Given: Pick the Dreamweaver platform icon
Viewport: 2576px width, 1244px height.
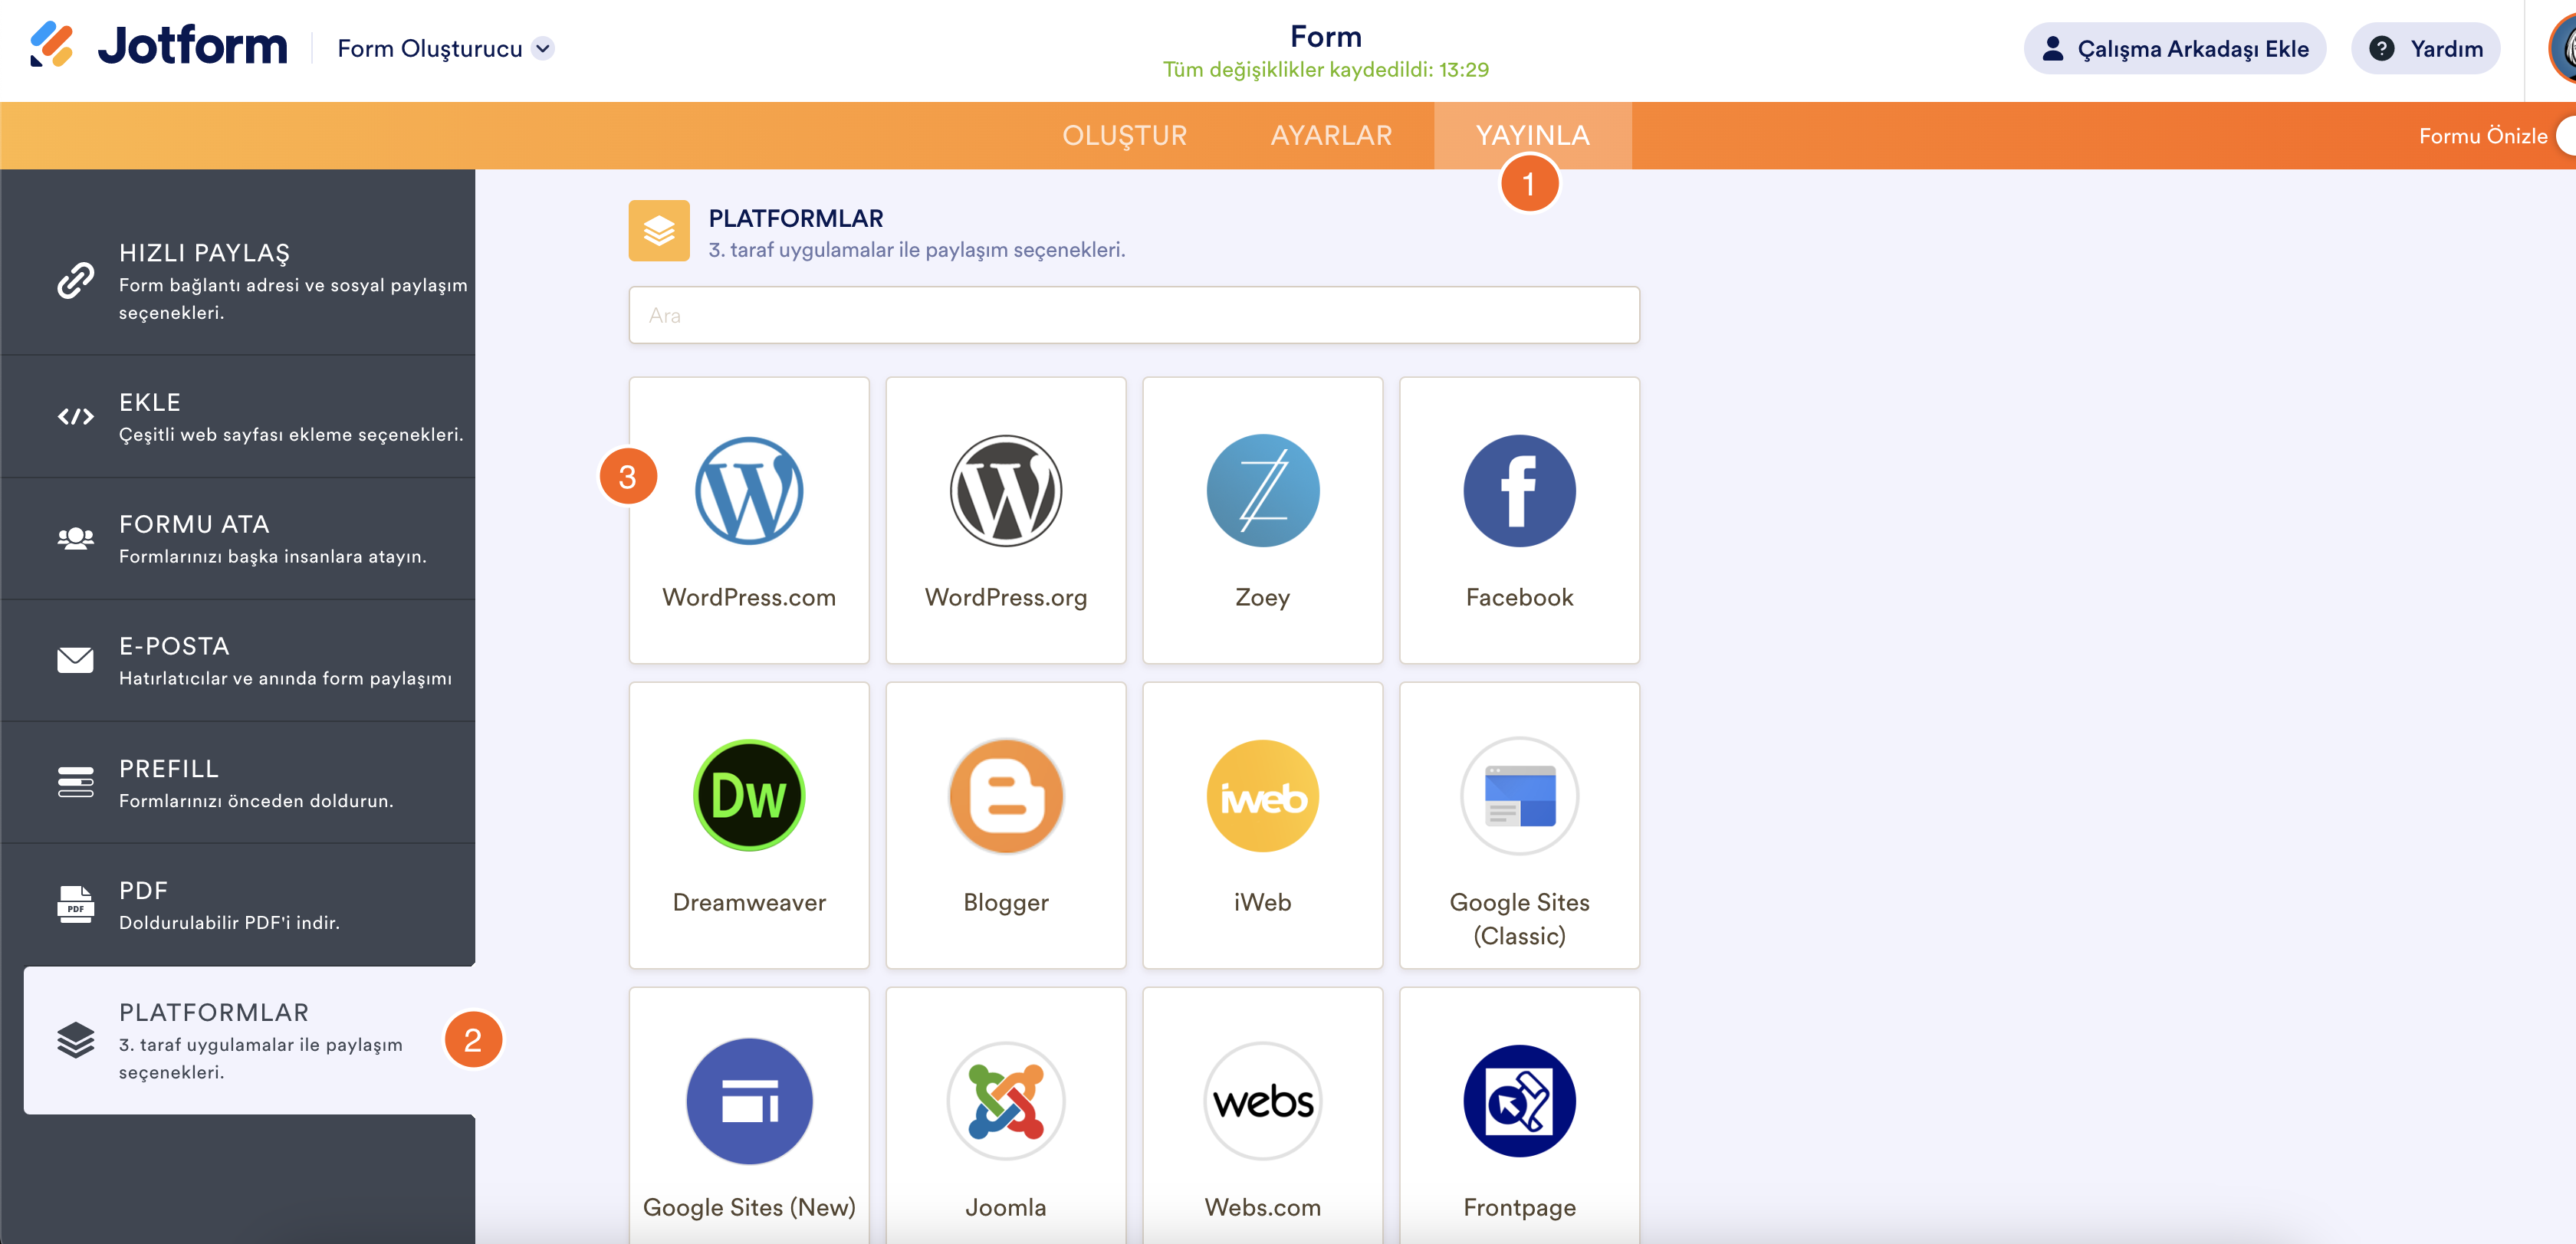Looking at the screenshot, I should click(748, 796).
